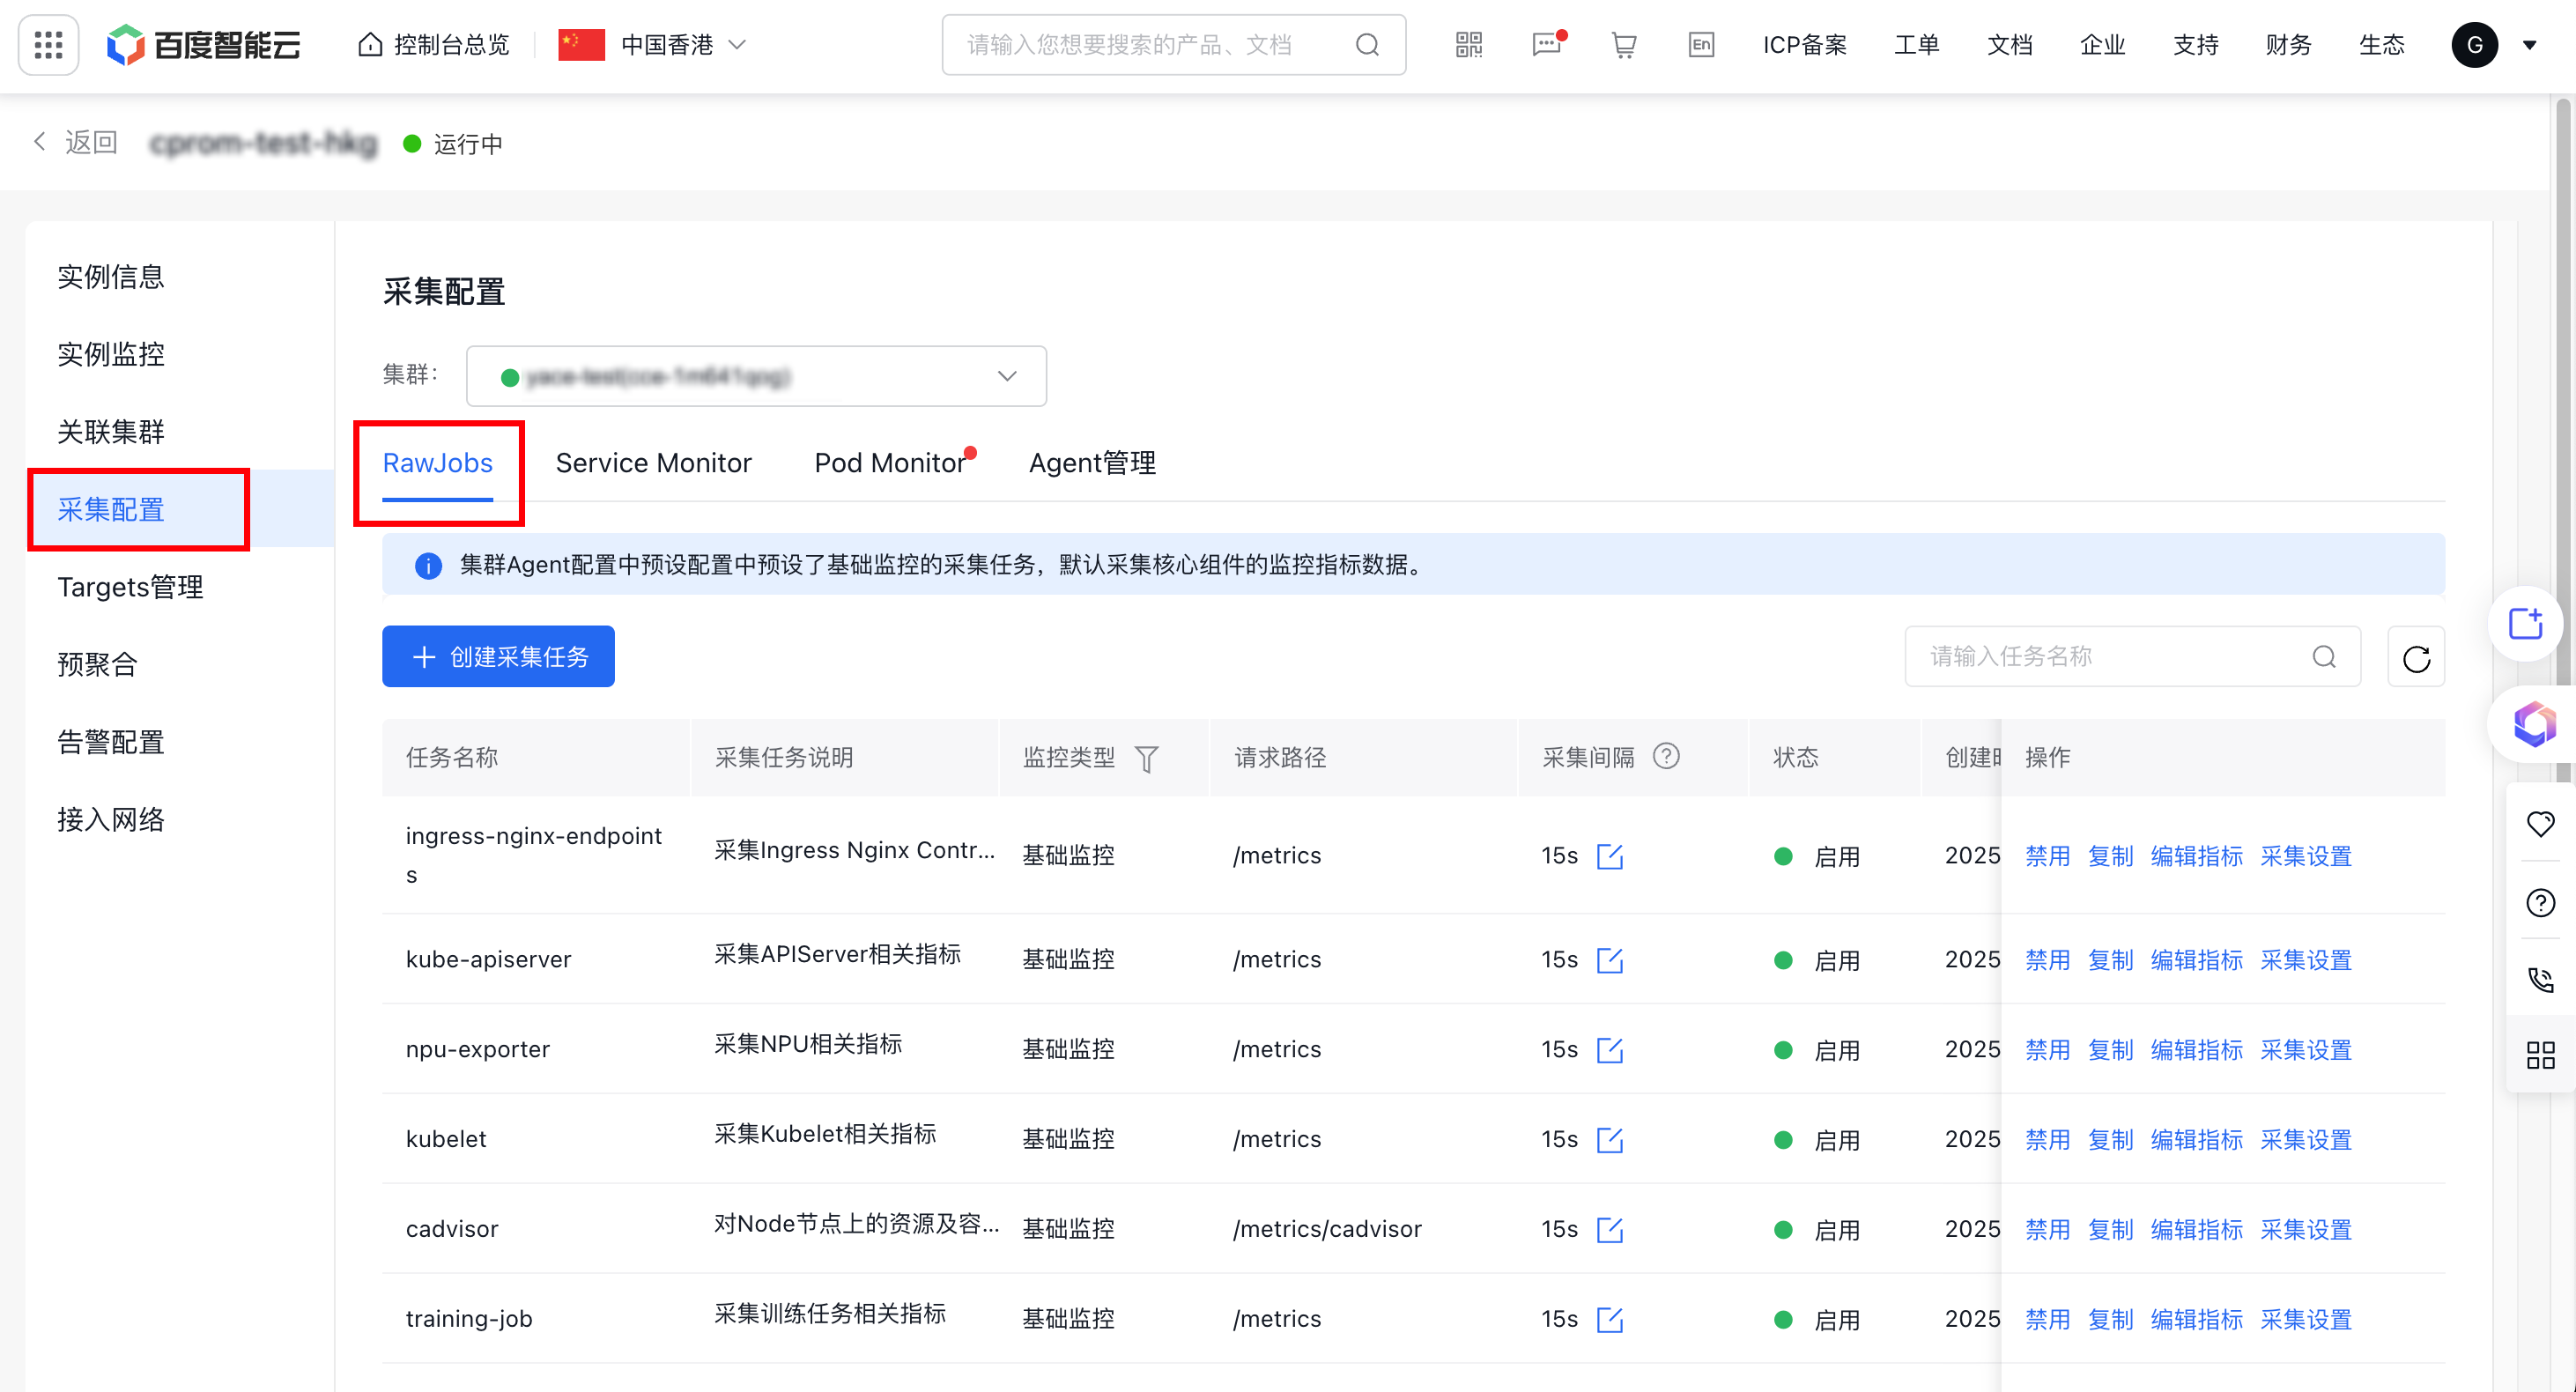Image resolution: width=2576 pixels, height=1392 pixels.
Task: Edit interval for npu-exporter
Action: click(x=1610, y=1050)
